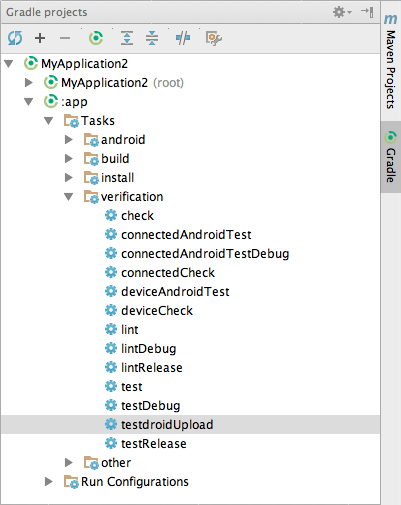Select the lint task label
Viewport: 401px width, 505px height.
(130, 330)
